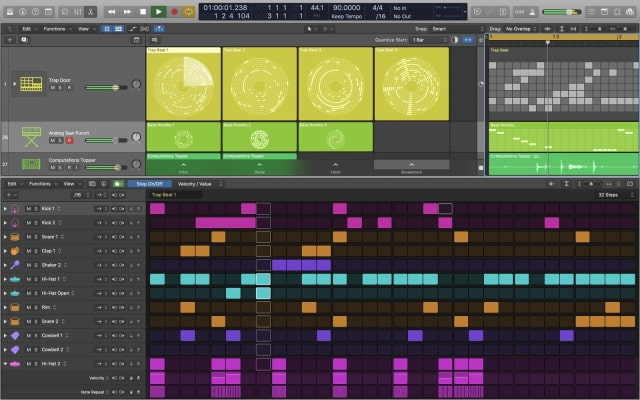
Task: Solo the Analog Saw Punch track
Action: (59, 140)
